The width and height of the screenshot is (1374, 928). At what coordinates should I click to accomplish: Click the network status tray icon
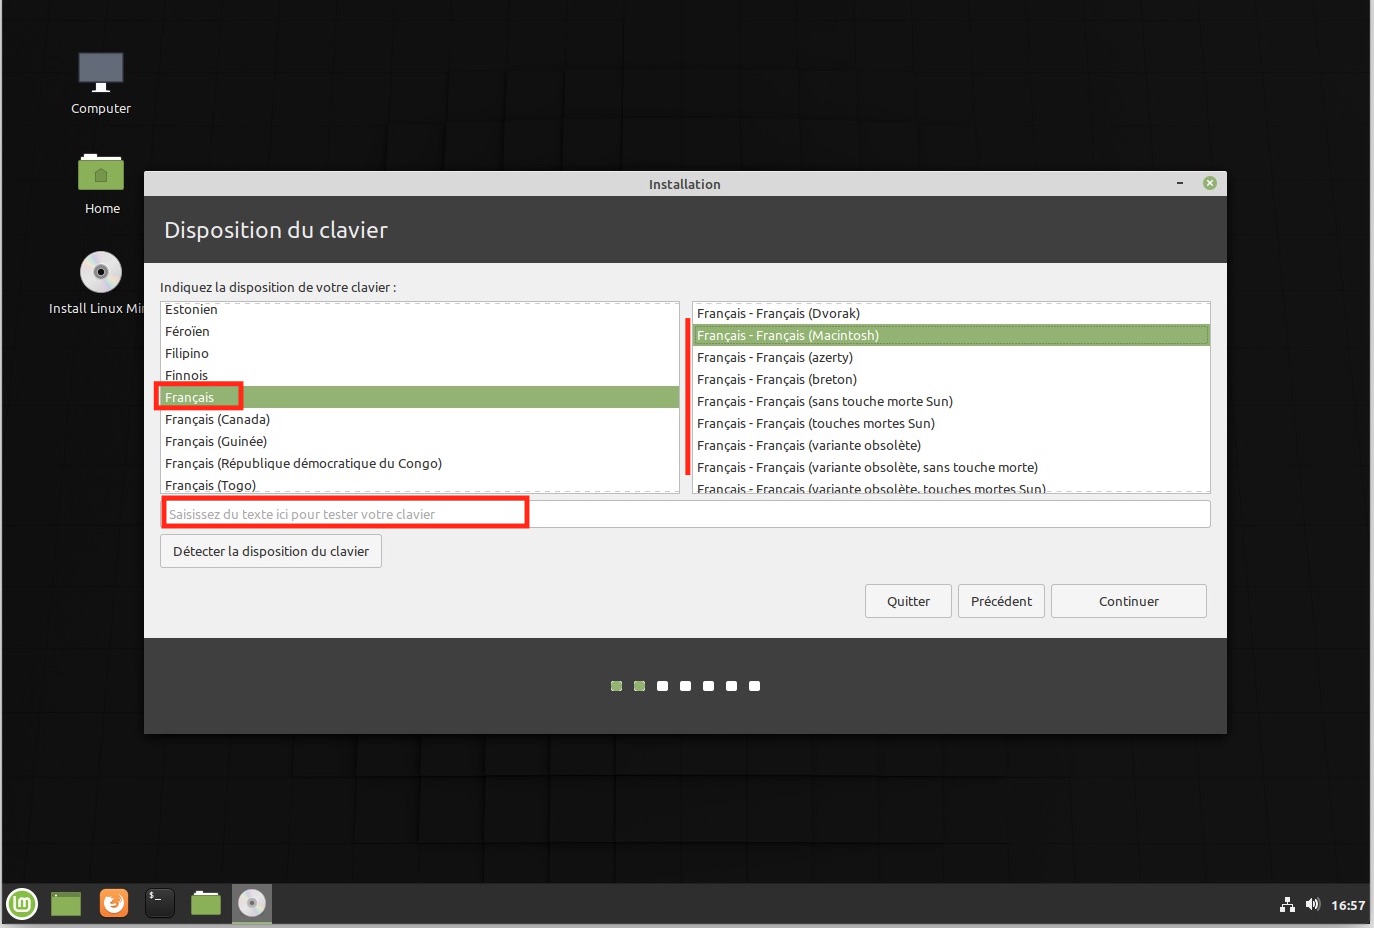(x=1287, y=905)
